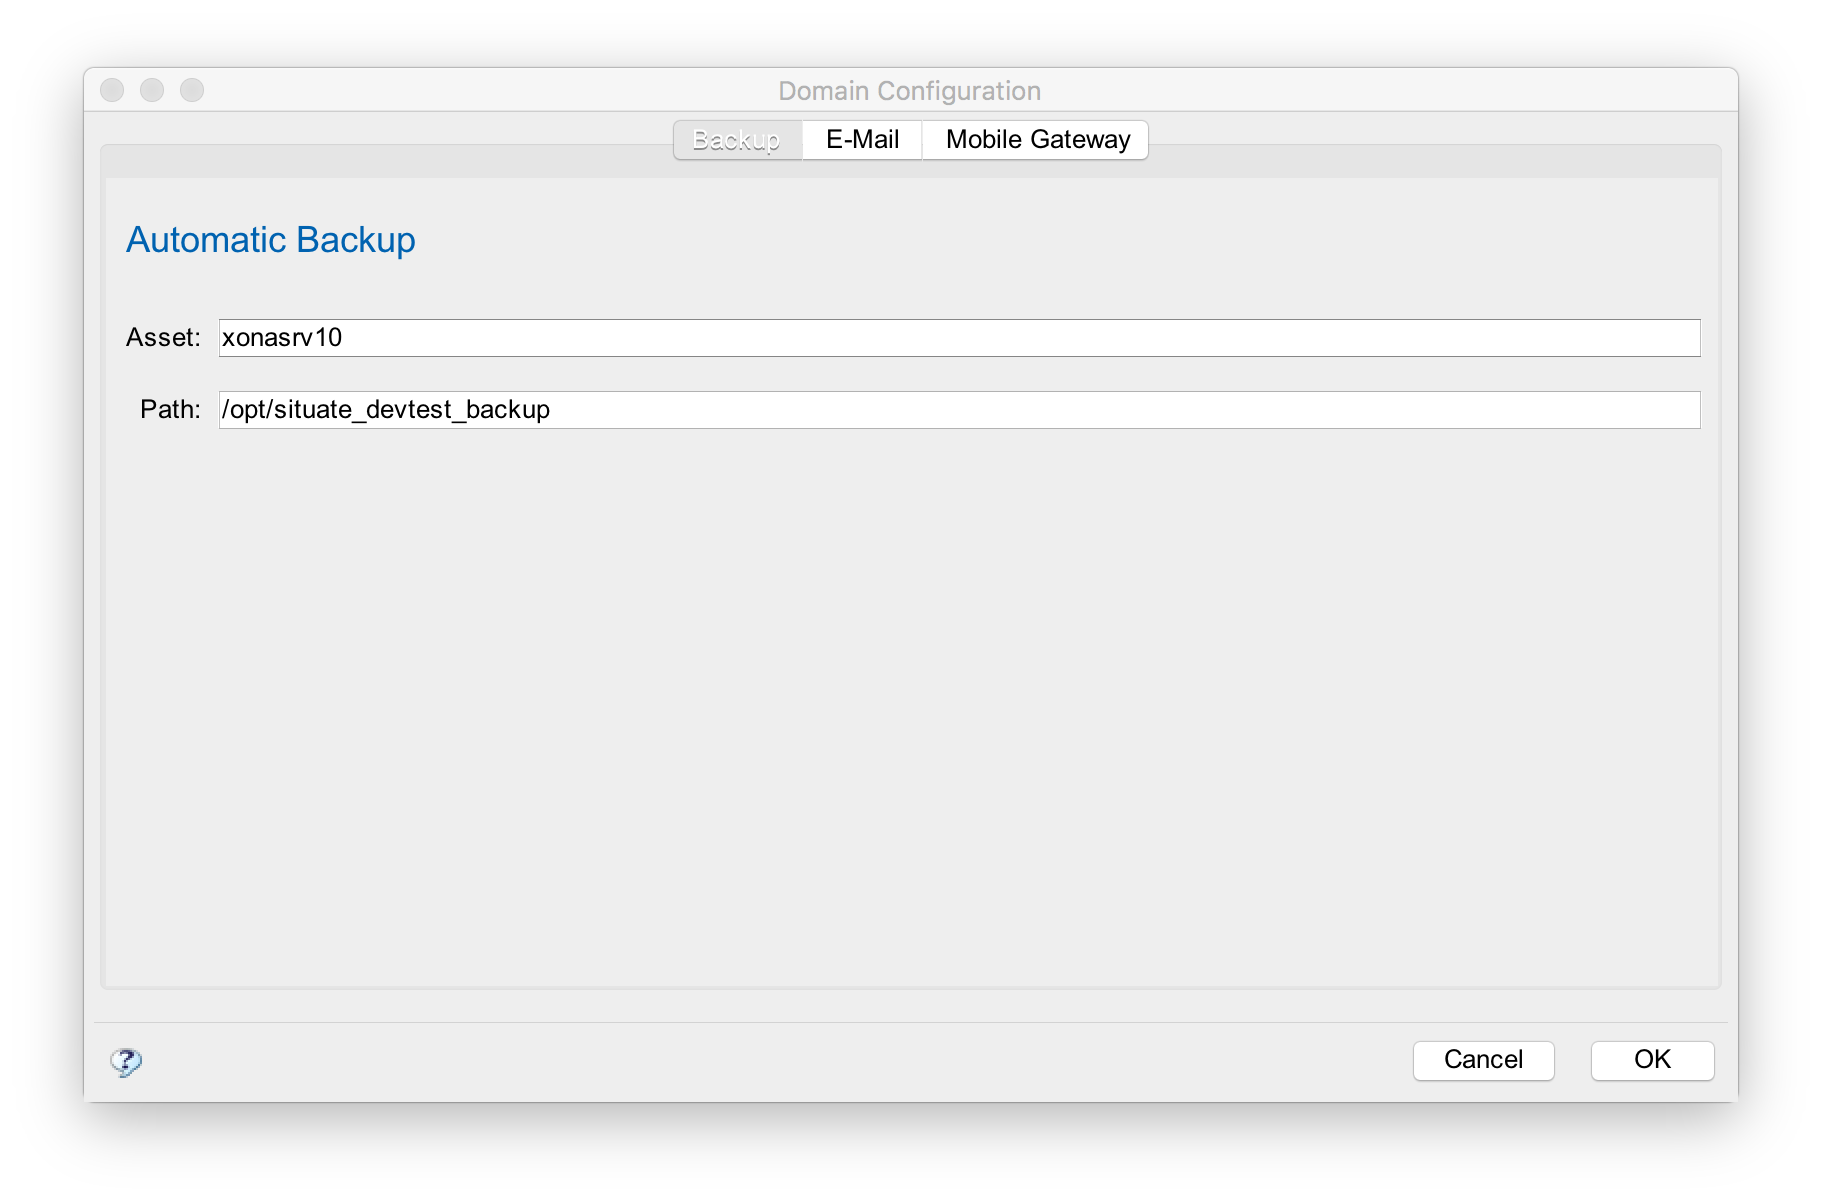Screen dimensions: 1822x1202
Task: Select the asset value xonasrv10
Action: tap(281, 338)
